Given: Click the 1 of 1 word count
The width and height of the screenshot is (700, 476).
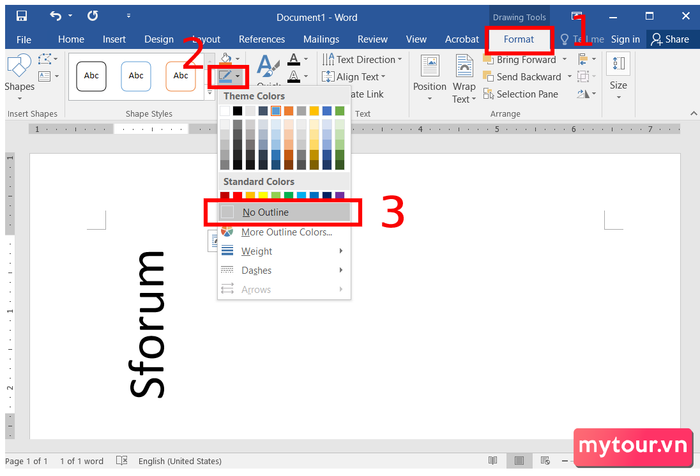Looking at the screenshot, I should click(x=82, y=461).
